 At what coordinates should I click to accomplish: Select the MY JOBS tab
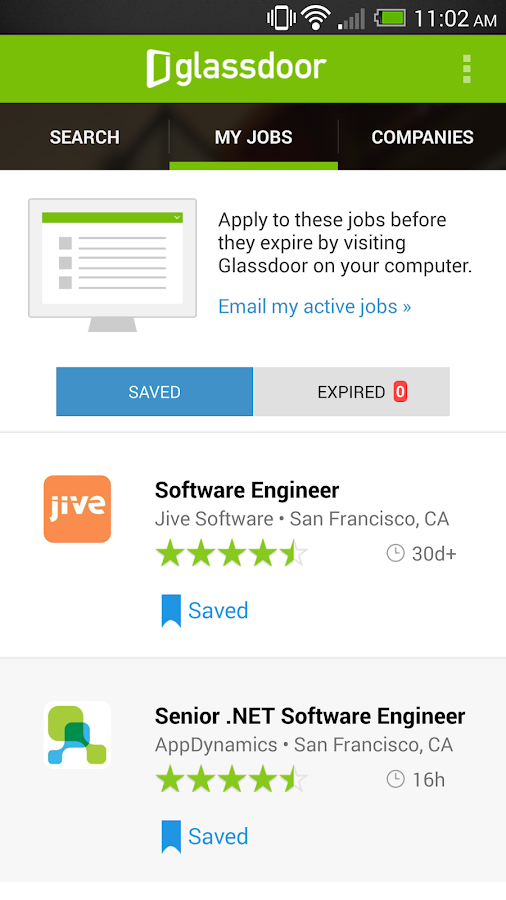click(x=254, y=137)
